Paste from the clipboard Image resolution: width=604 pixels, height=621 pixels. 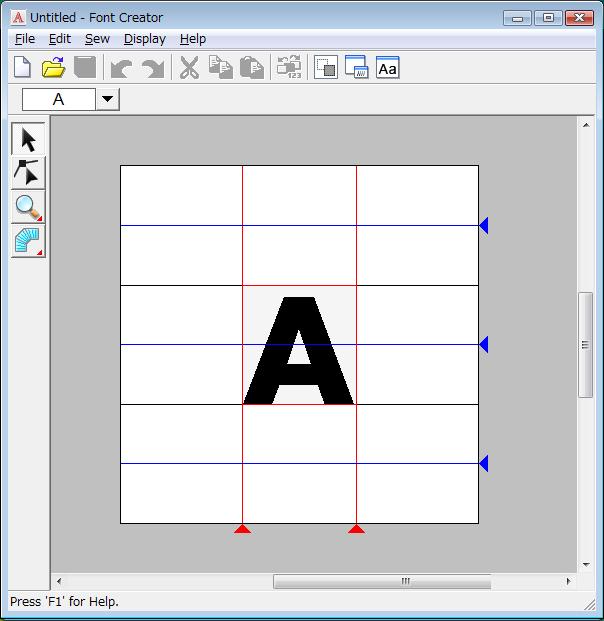point(252,67)
